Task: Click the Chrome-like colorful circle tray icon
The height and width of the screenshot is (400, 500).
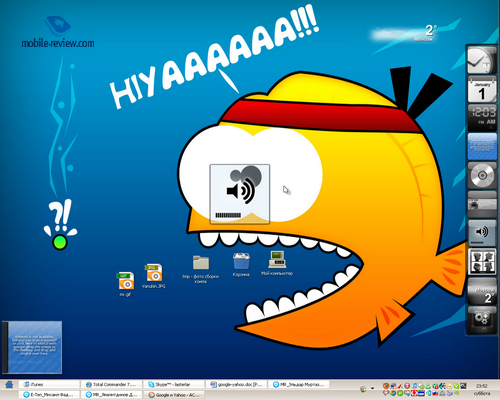Action: tap(393, 393)
